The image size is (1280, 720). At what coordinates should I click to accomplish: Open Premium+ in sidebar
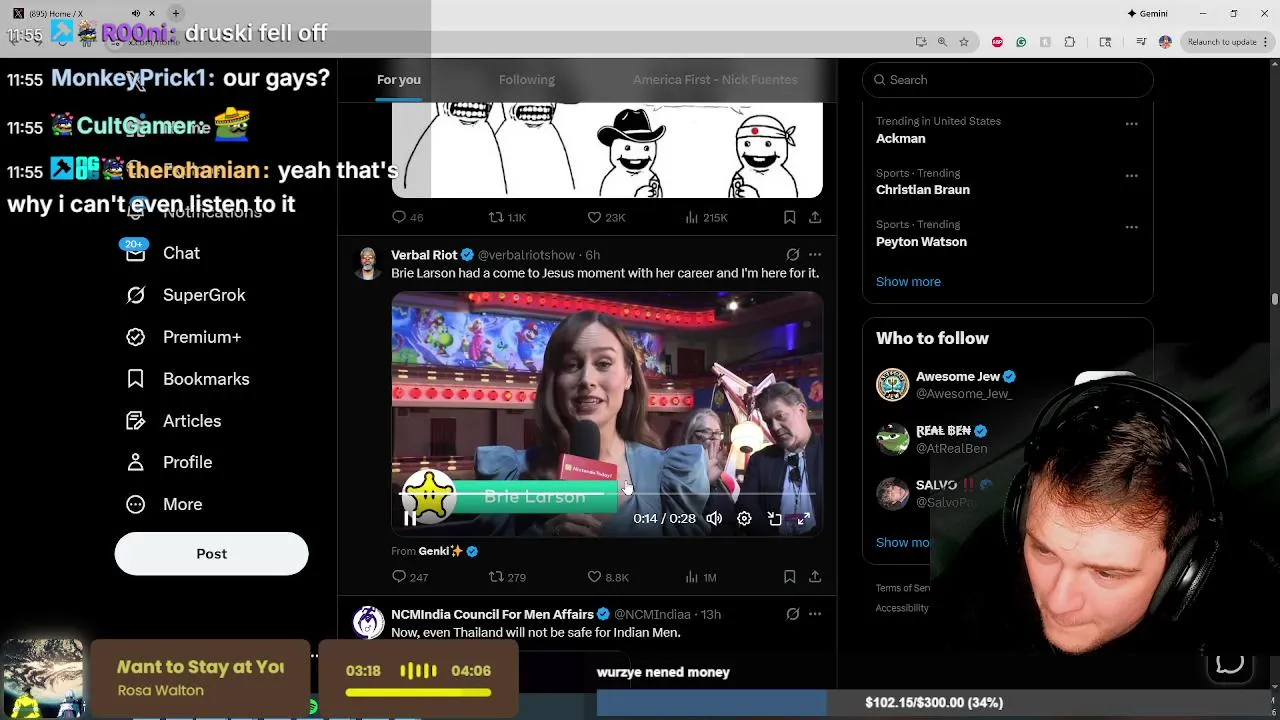[x=184, y=337]
